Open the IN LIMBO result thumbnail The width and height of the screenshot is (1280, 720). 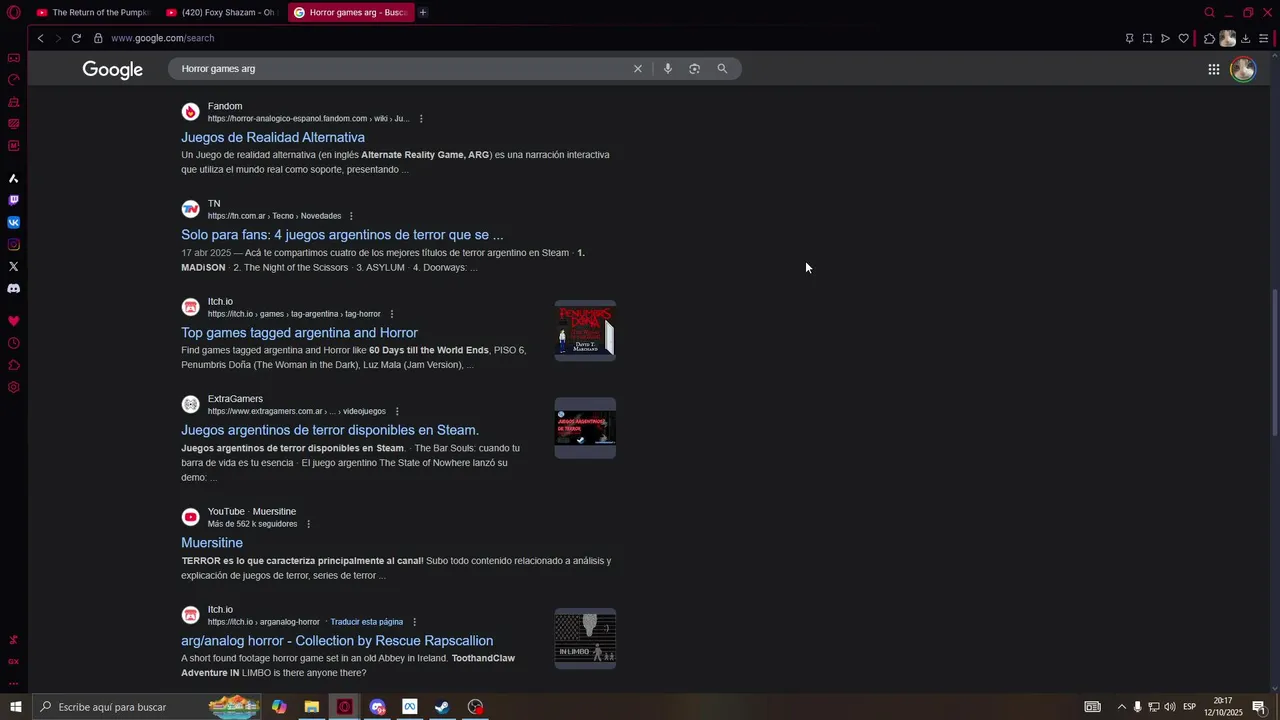click(585, 638)
